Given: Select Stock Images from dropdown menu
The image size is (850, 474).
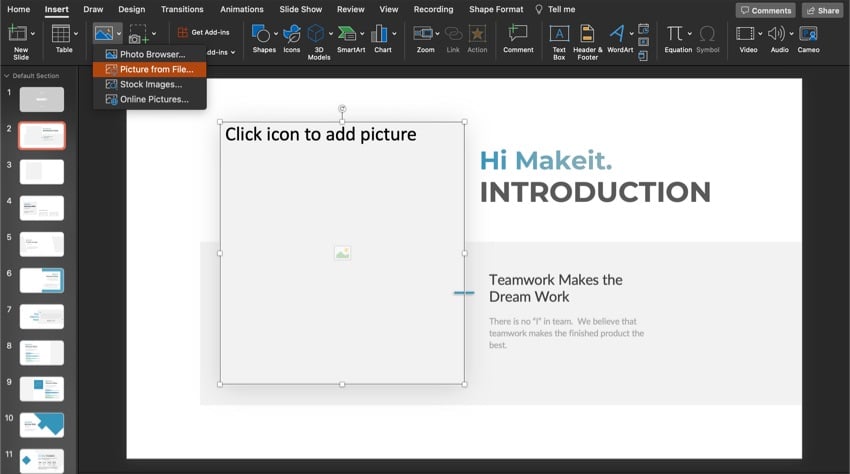Looking at the screenshot, I should 150,84.
